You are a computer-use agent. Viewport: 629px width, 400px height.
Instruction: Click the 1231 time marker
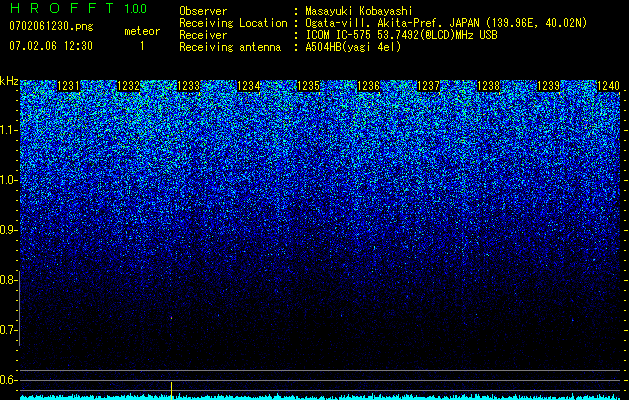69,86
